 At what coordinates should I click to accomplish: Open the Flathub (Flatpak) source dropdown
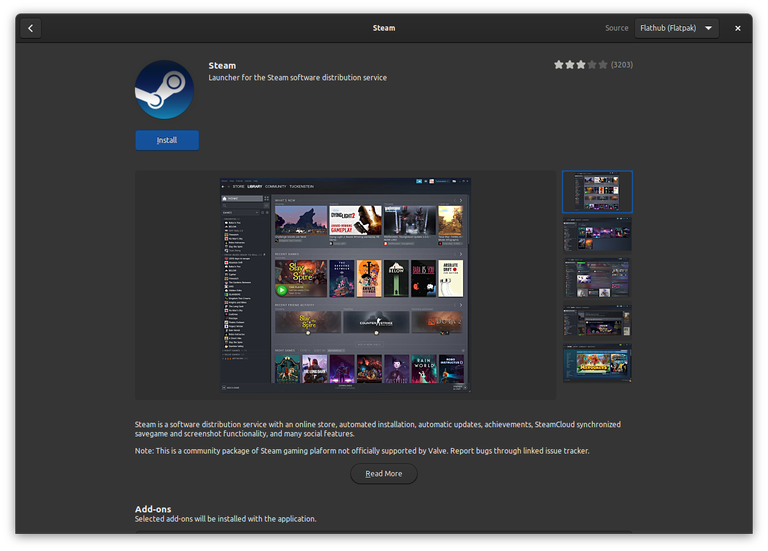point(676,28)
